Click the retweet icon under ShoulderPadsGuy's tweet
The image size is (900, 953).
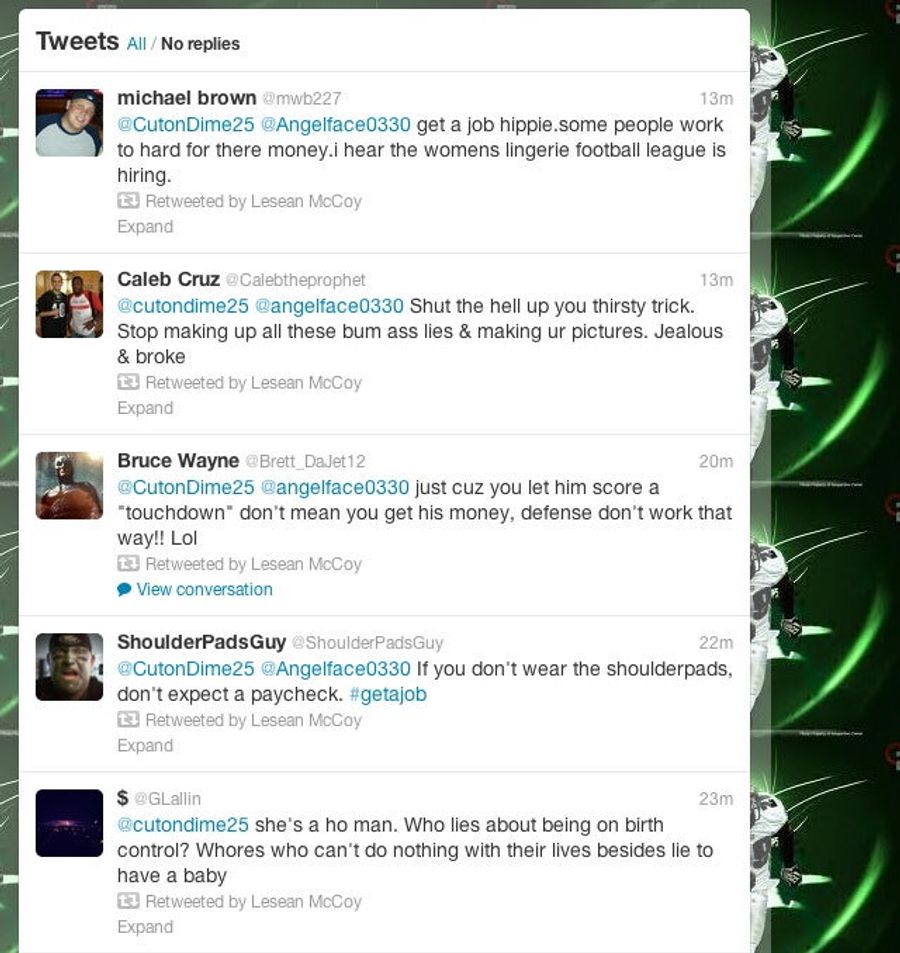click(128, 720)
